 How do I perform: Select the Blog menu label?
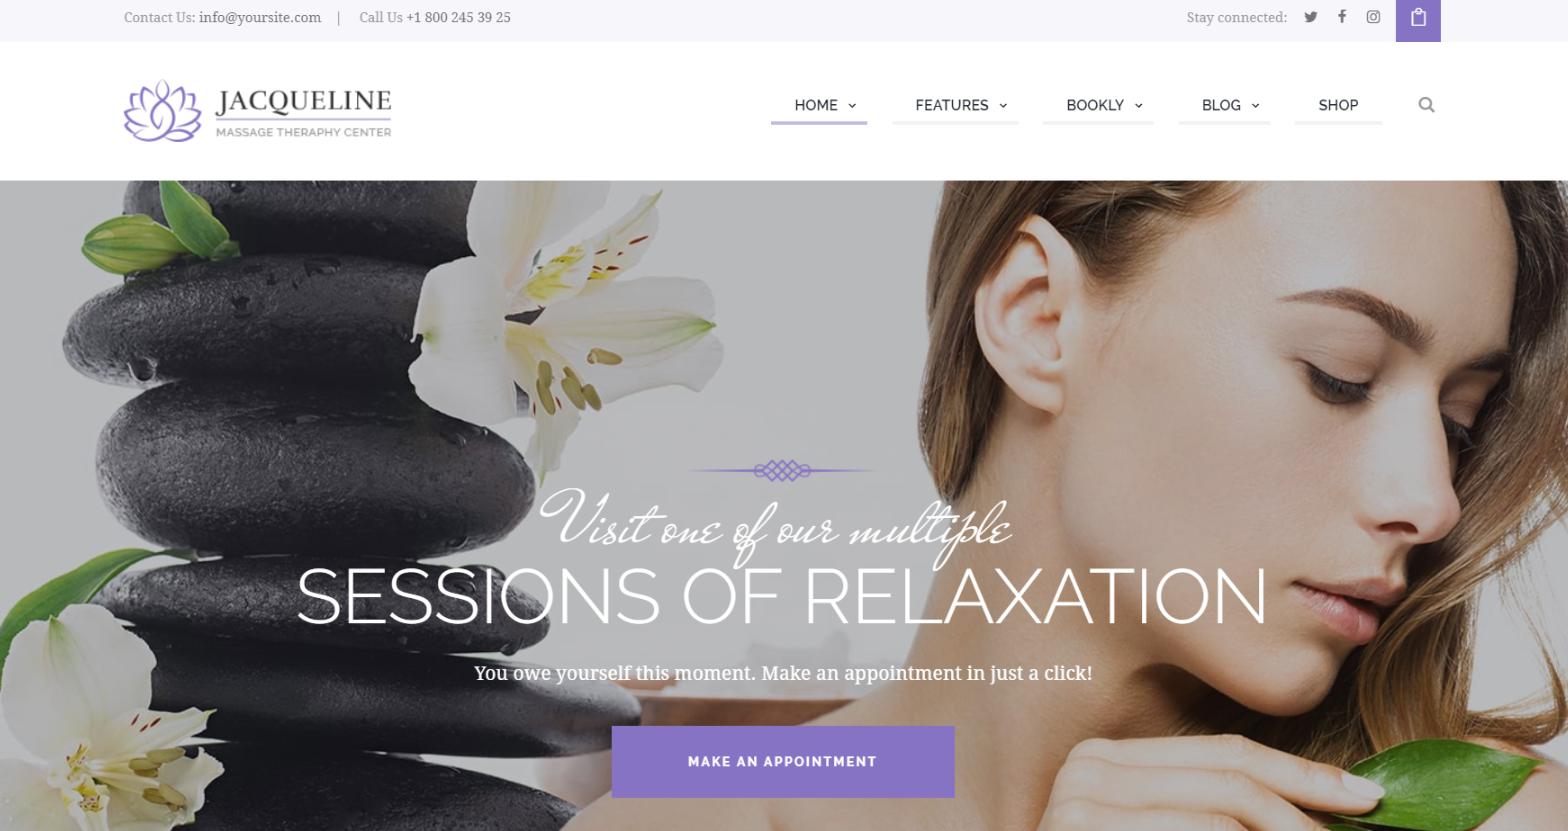point(1221,105)
